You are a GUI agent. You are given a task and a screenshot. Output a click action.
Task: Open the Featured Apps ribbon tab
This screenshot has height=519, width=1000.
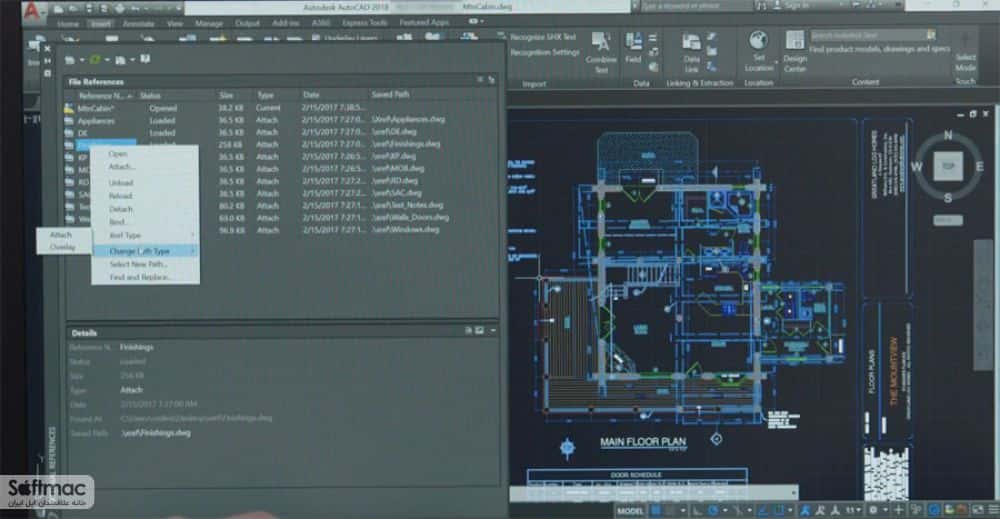pyautogui.click(x=424, y=23)
